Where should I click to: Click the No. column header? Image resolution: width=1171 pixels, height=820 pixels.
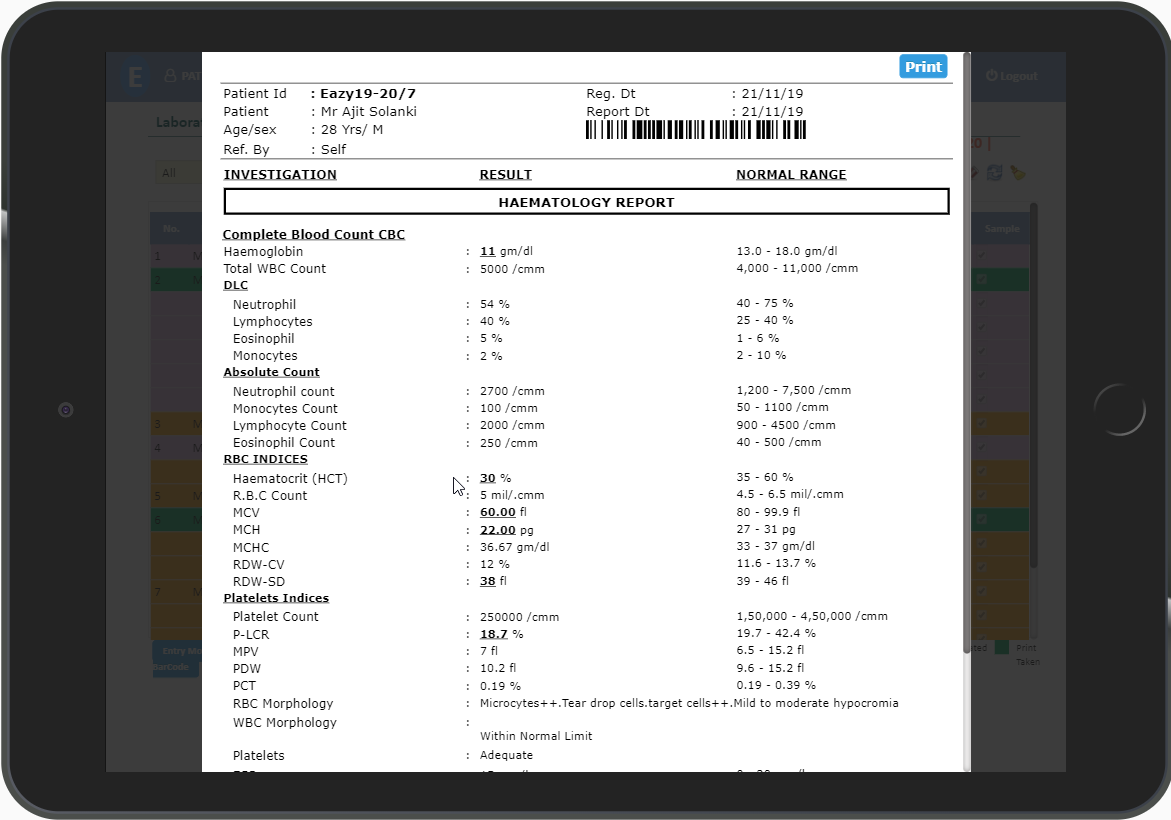click(x=171, y=229)
